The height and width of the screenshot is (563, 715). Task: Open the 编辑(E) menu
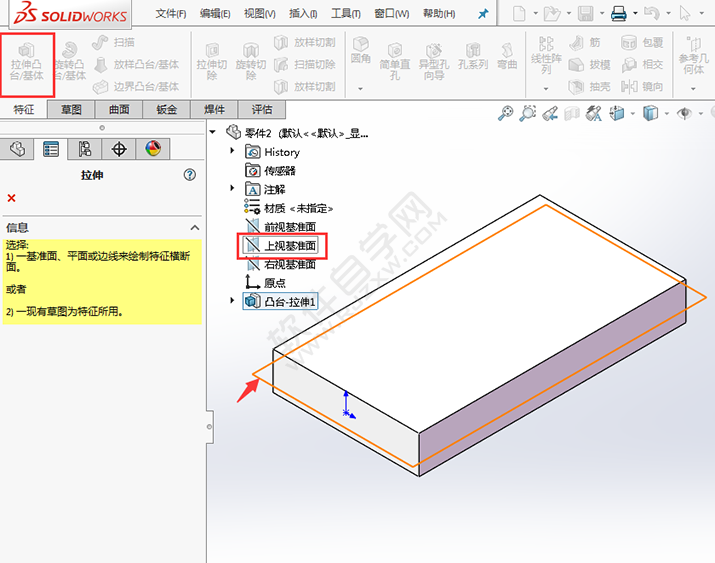(215, 14)
